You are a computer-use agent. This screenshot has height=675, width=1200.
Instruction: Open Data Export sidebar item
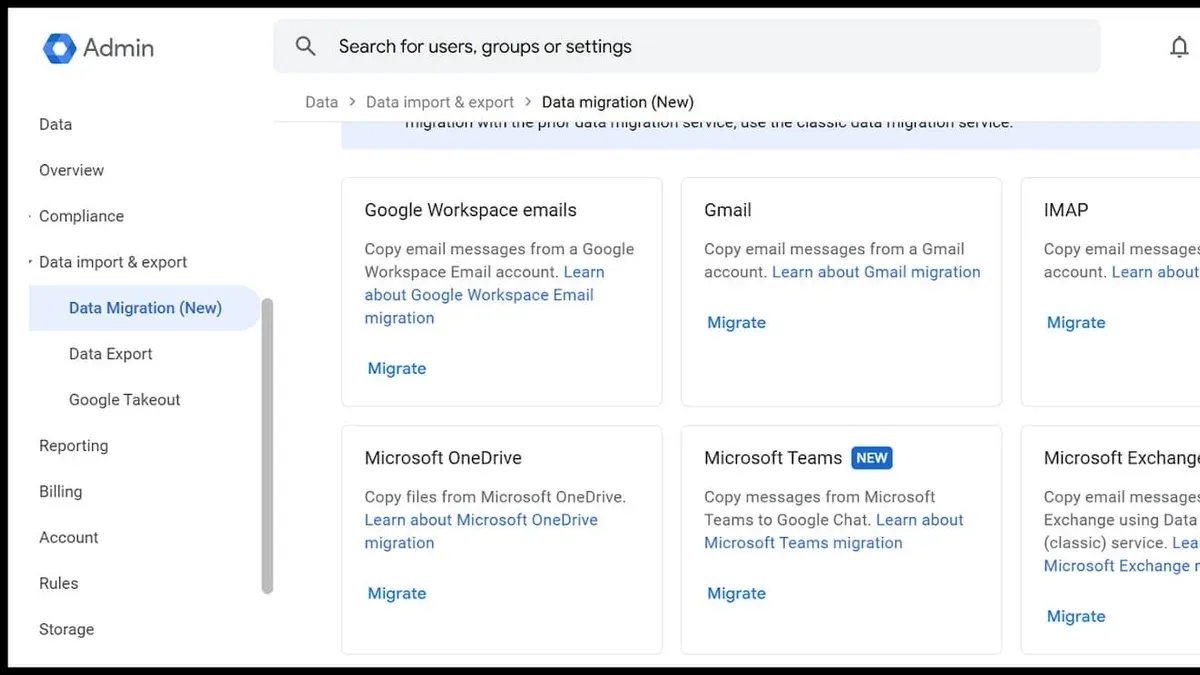[111, 354]
